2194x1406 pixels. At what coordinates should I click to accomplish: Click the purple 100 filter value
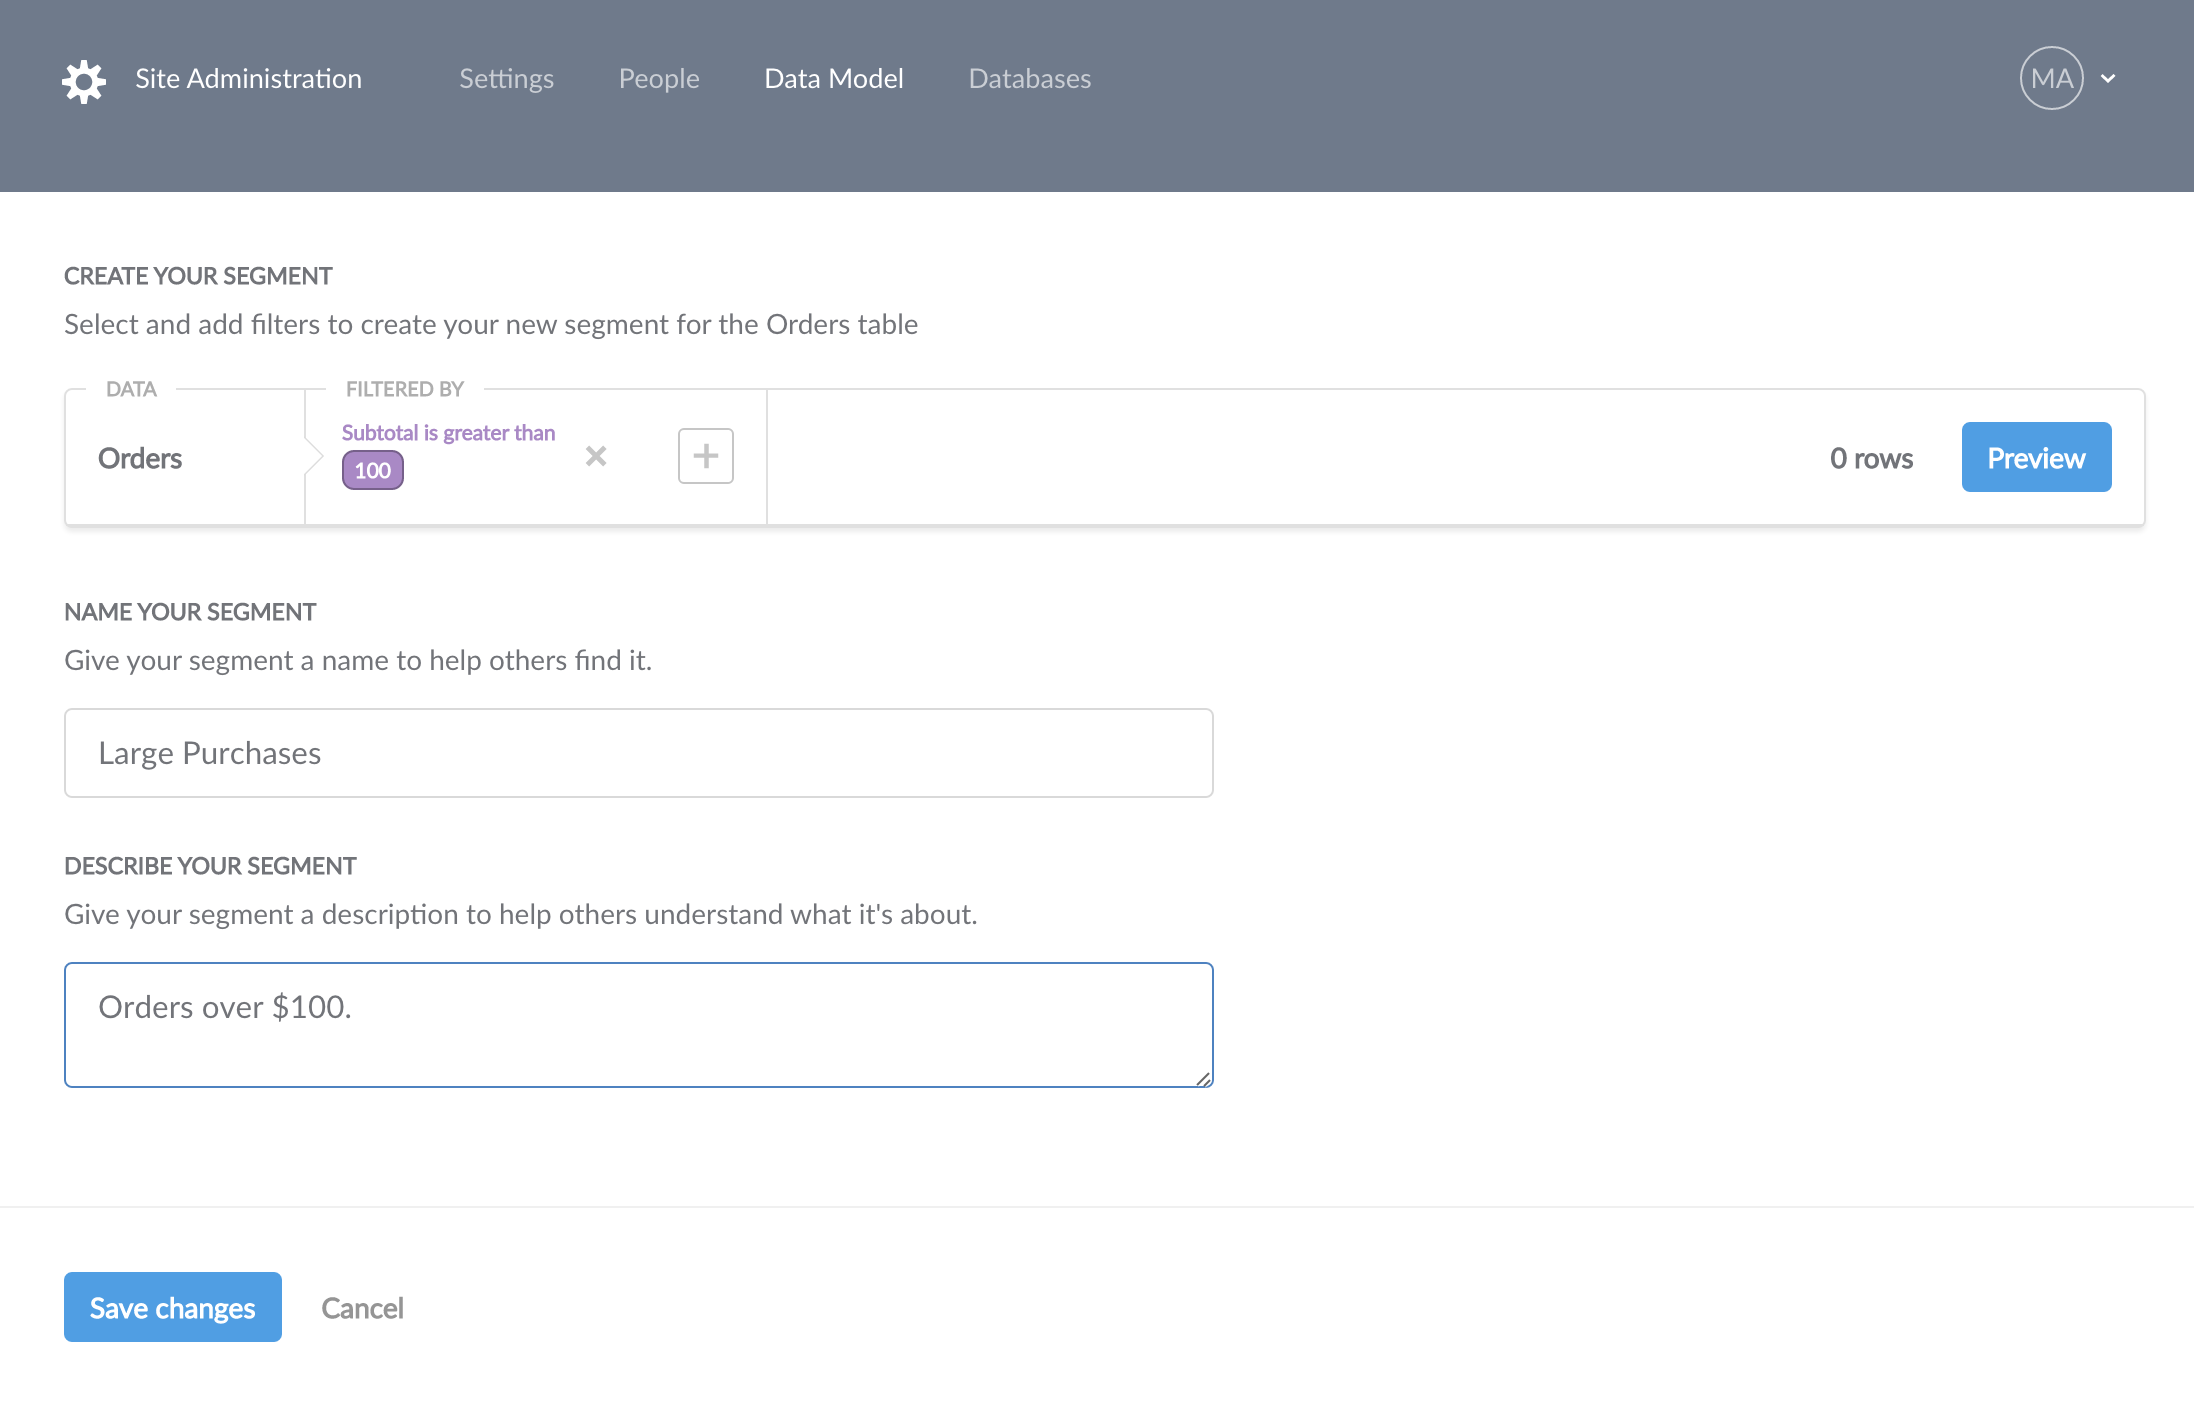(x=373, y=470)
